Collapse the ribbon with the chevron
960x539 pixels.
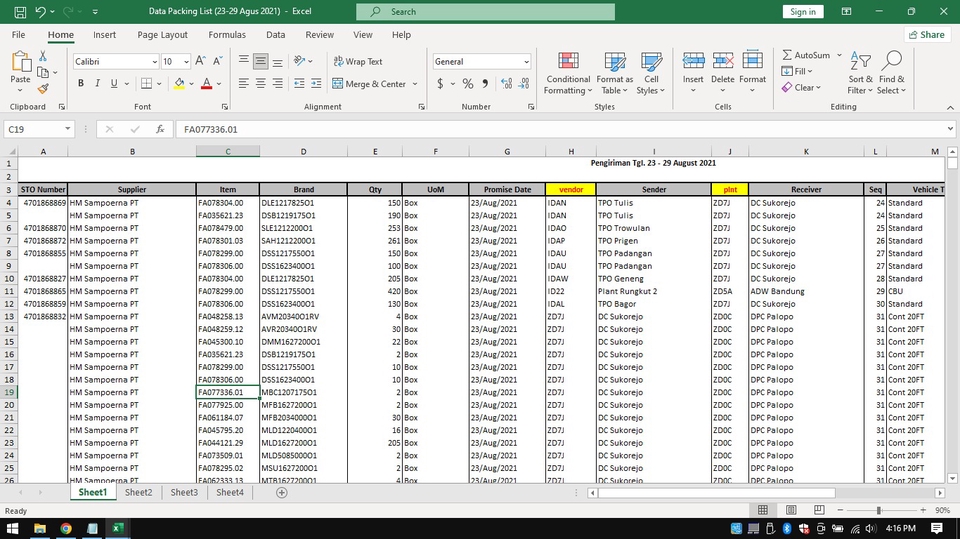(x=950, y=107)
